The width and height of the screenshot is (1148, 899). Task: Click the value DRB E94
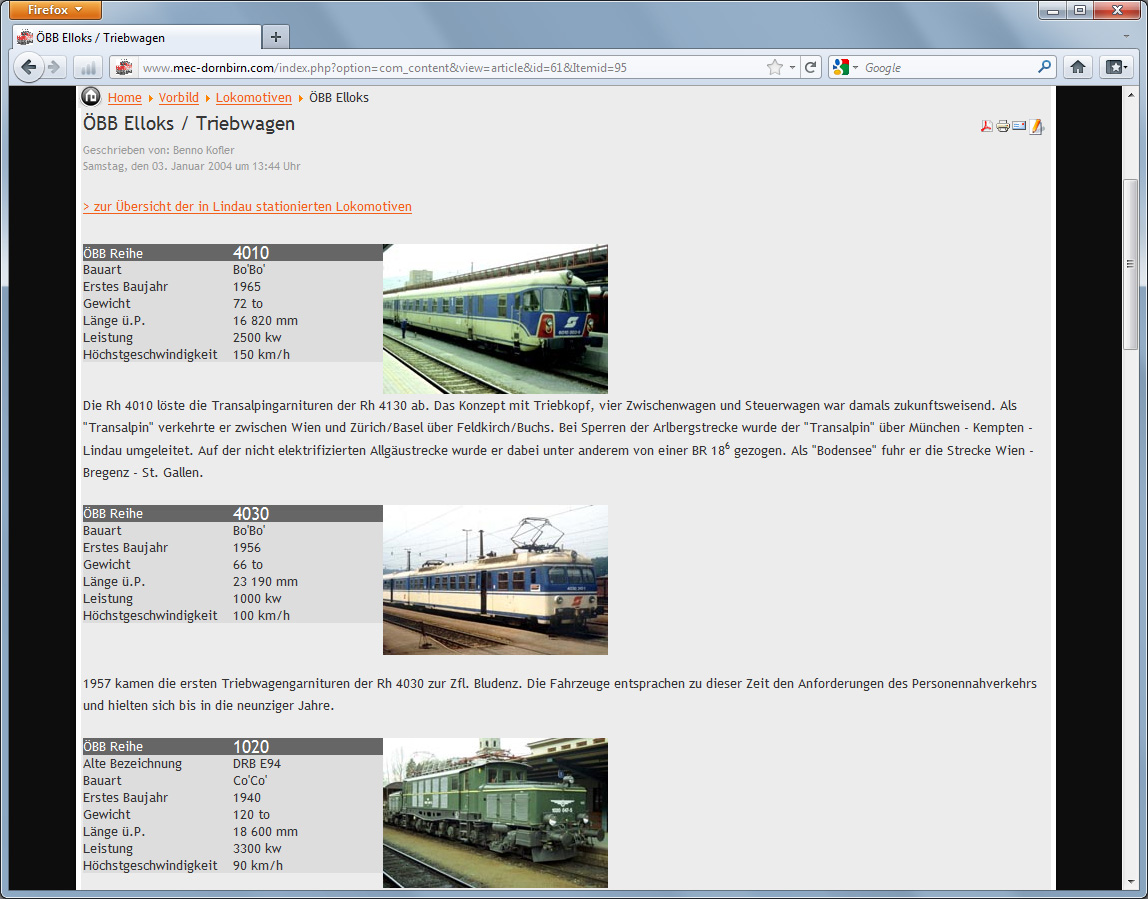[257, 764]
